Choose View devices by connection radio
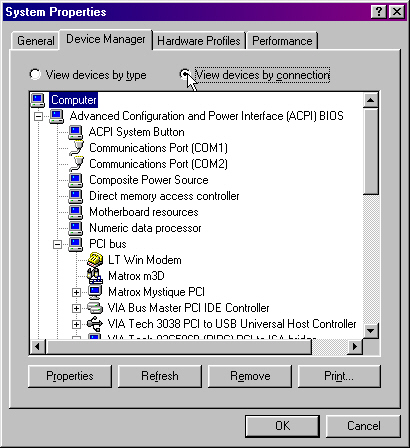410x448 pixels. [x=185, y=74]
